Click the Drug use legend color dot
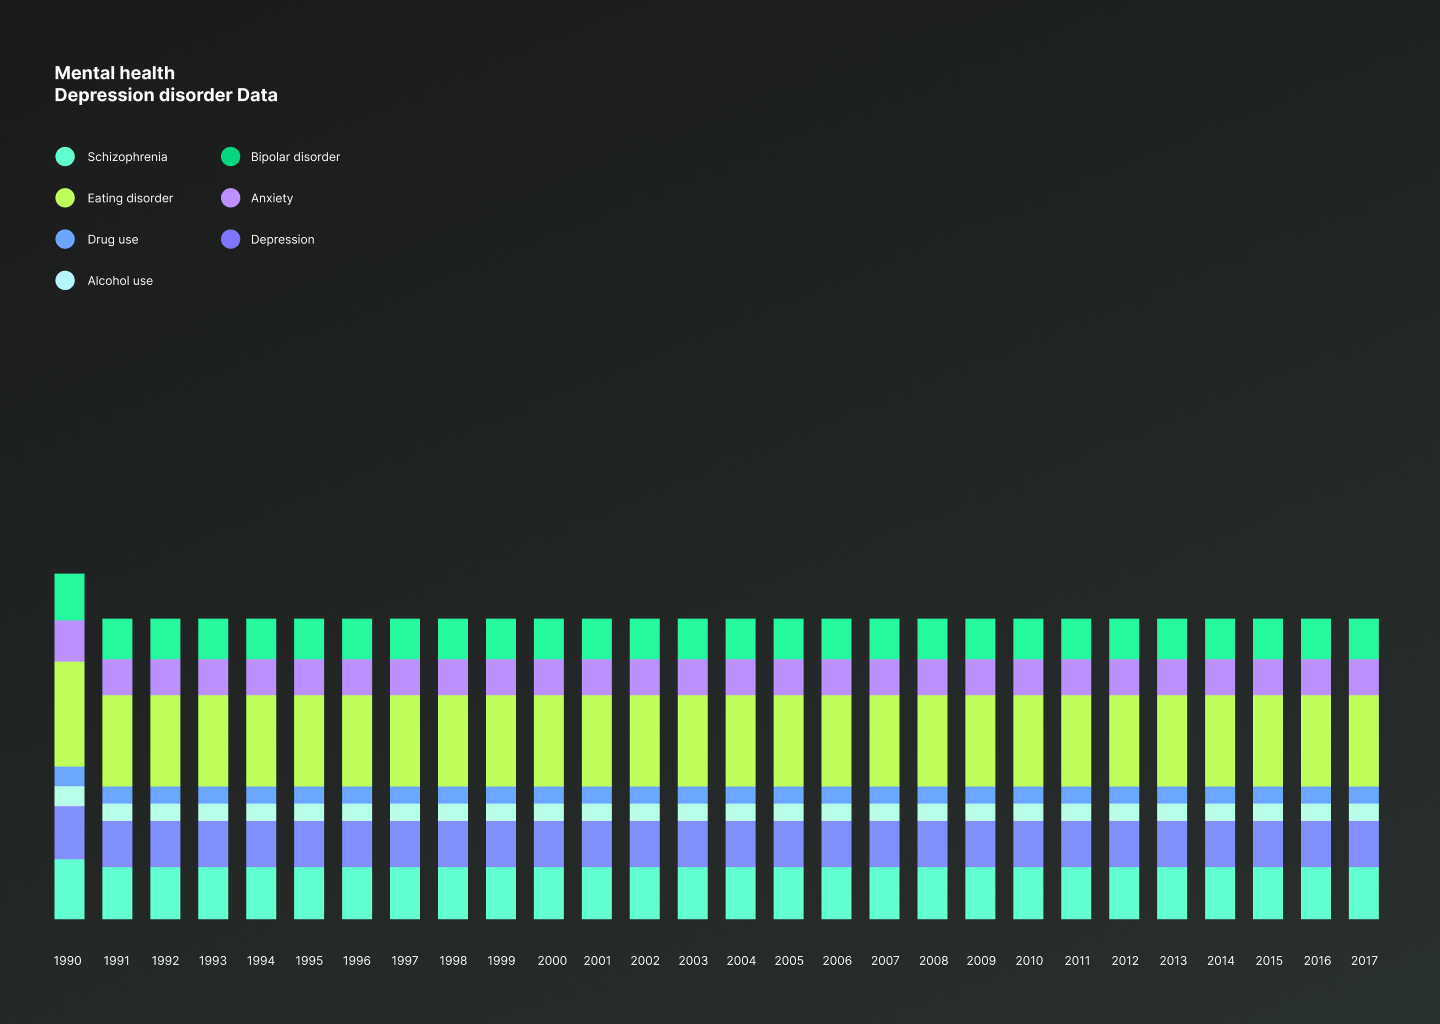The image size is (1440, 1024). click(x=65, y=239)
